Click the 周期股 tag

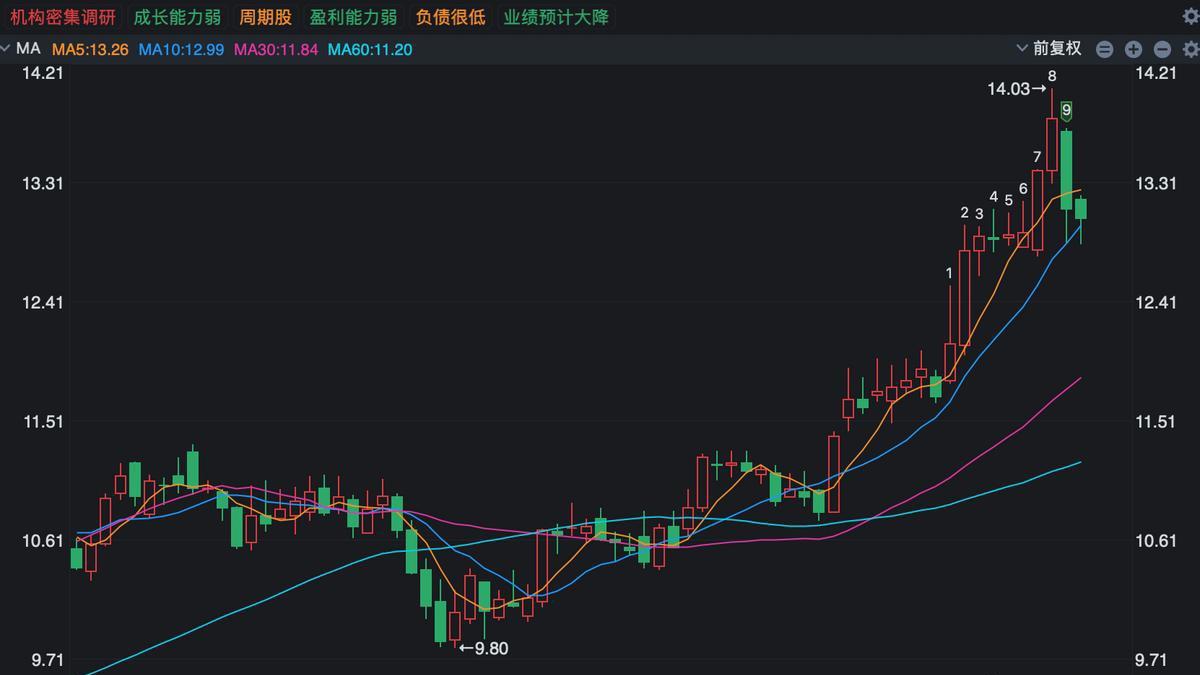click(x=265, y=17)
